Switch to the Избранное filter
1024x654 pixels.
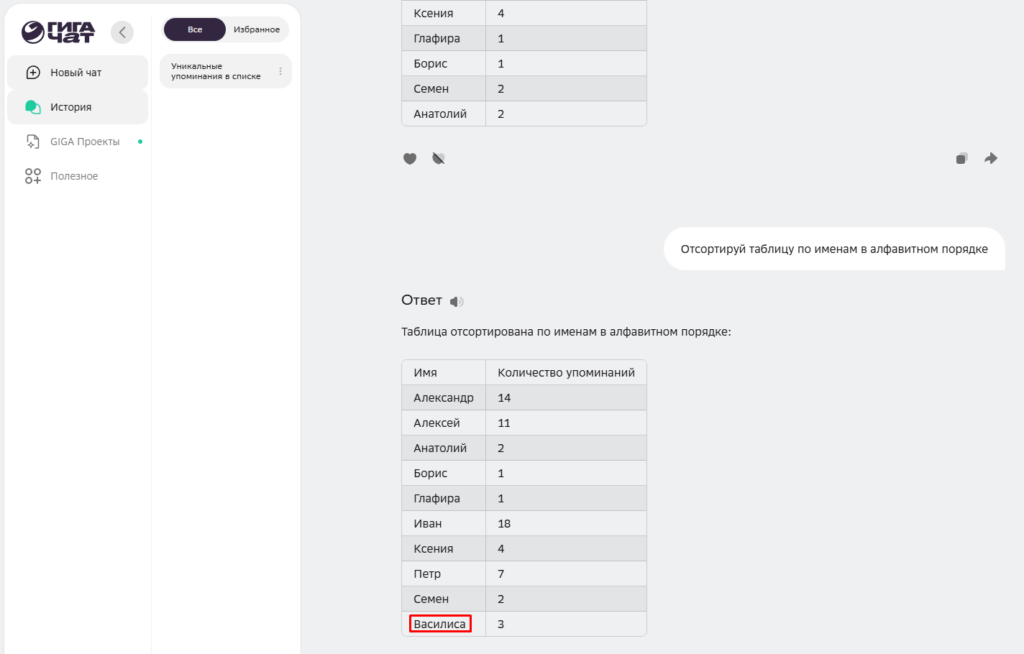pos(256,30)
